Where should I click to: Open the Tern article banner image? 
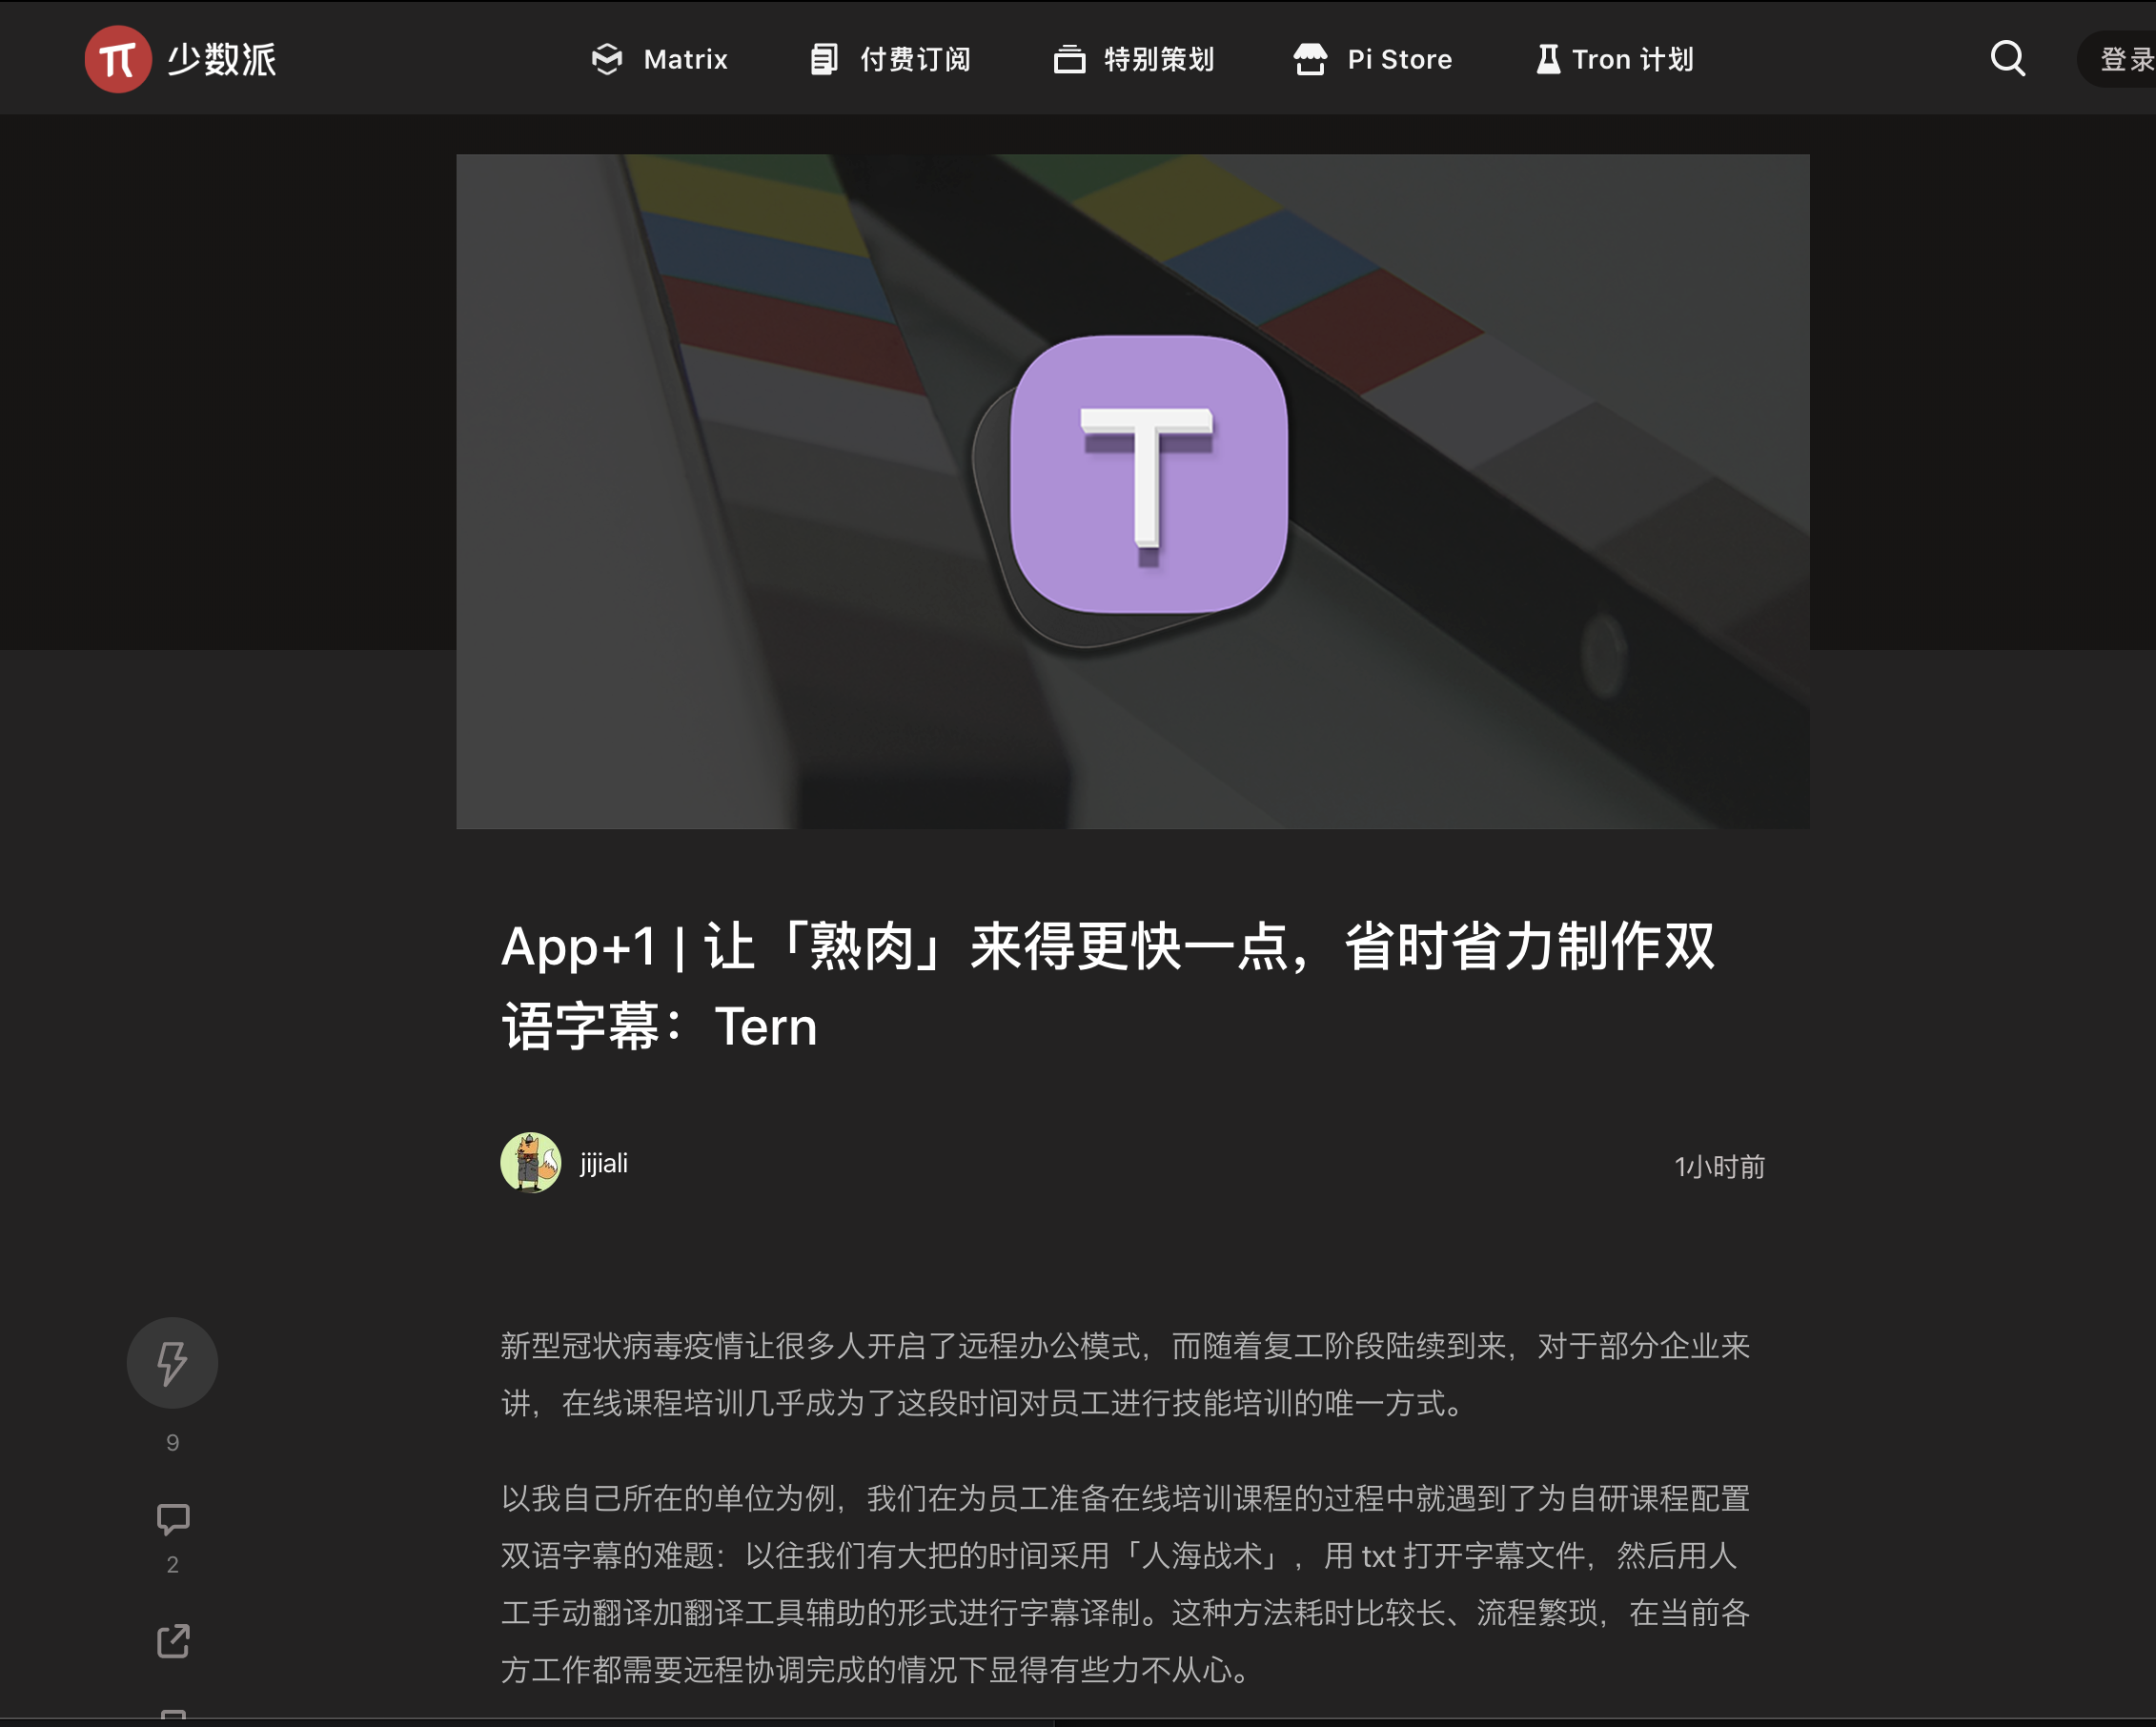pos(1132,490)
